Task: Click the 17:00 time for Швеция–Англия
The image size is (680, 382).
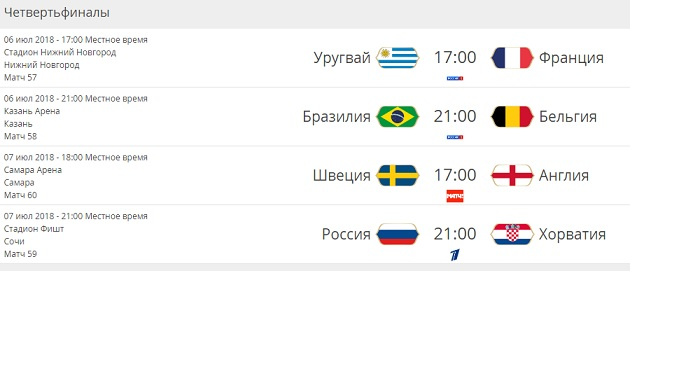Action: [x=455, y=175]
